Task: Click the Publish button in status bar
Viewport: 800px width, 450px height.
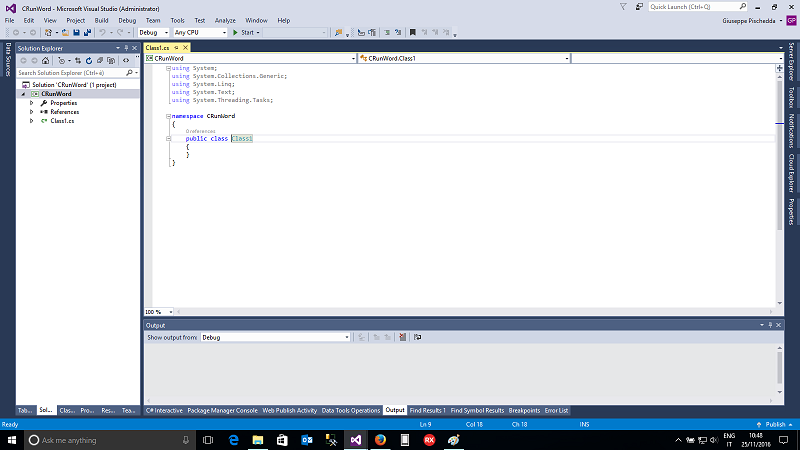Action: click(775, 424)
